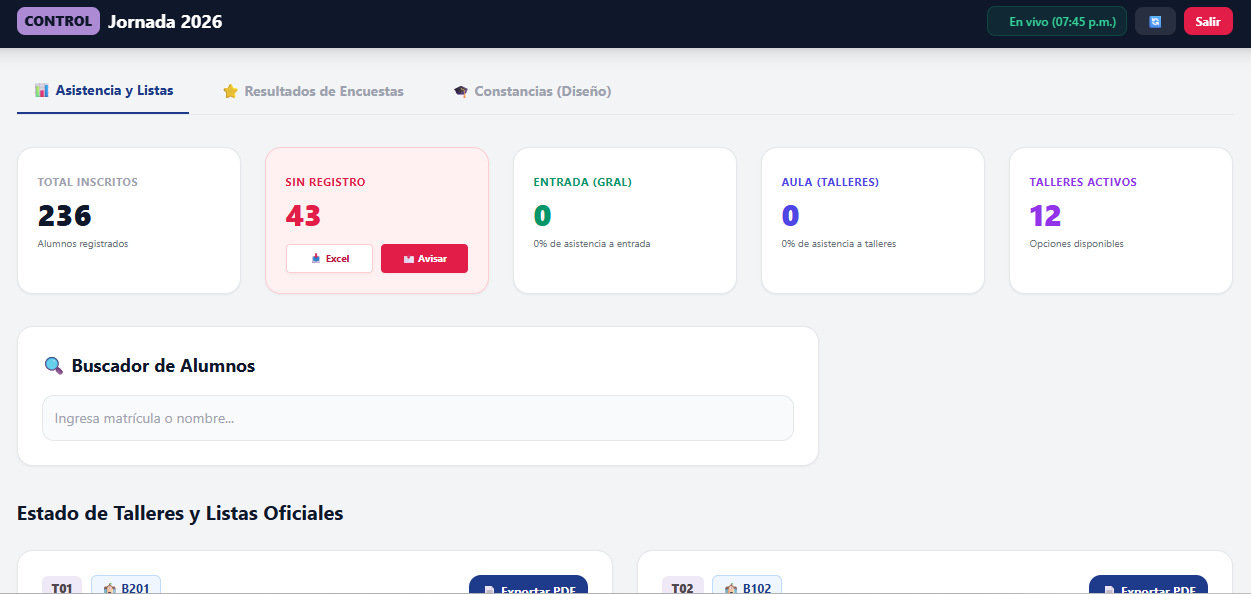
Task: Click the Jornada 2026 title
Action: [x=165, y=22]
